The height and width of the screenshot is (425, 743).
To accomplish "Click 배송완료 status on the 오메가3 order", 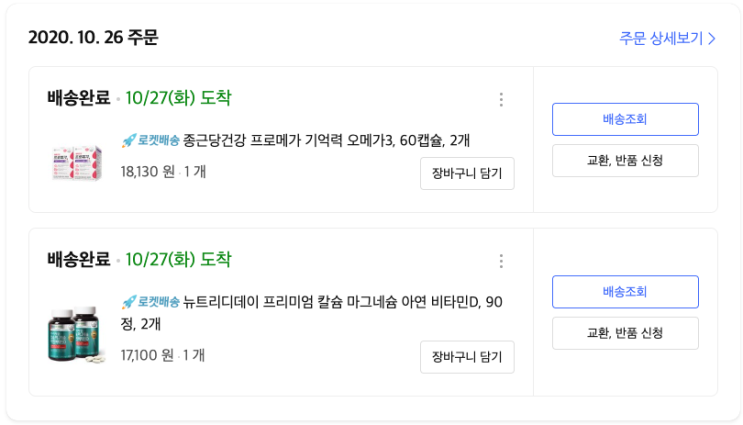I will click(79, 98).
